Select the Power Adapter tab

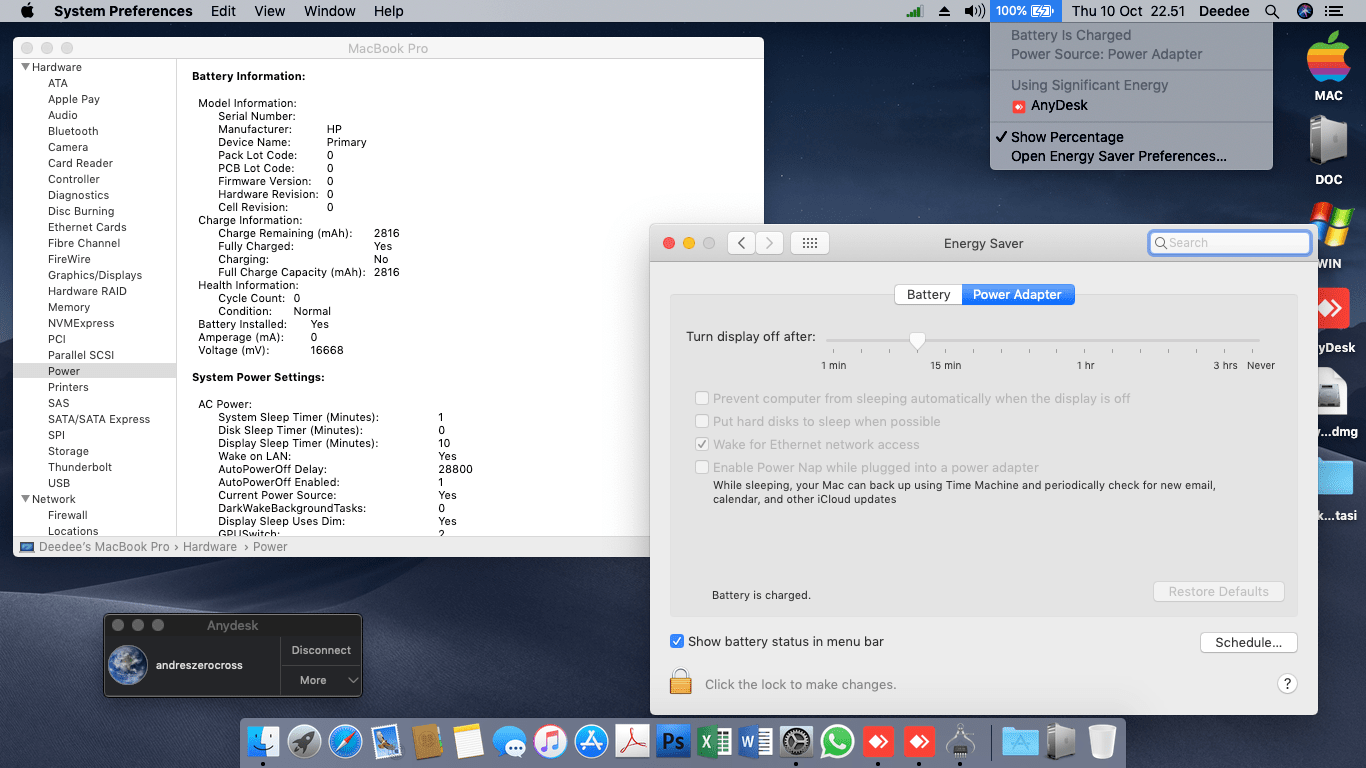pyautogui.click(x=1018, y=294)
